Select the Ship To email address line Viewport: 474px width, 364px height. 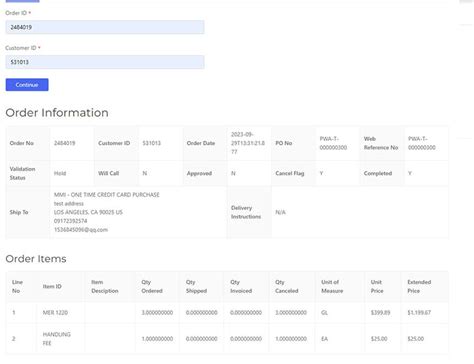tap(81, 230)
